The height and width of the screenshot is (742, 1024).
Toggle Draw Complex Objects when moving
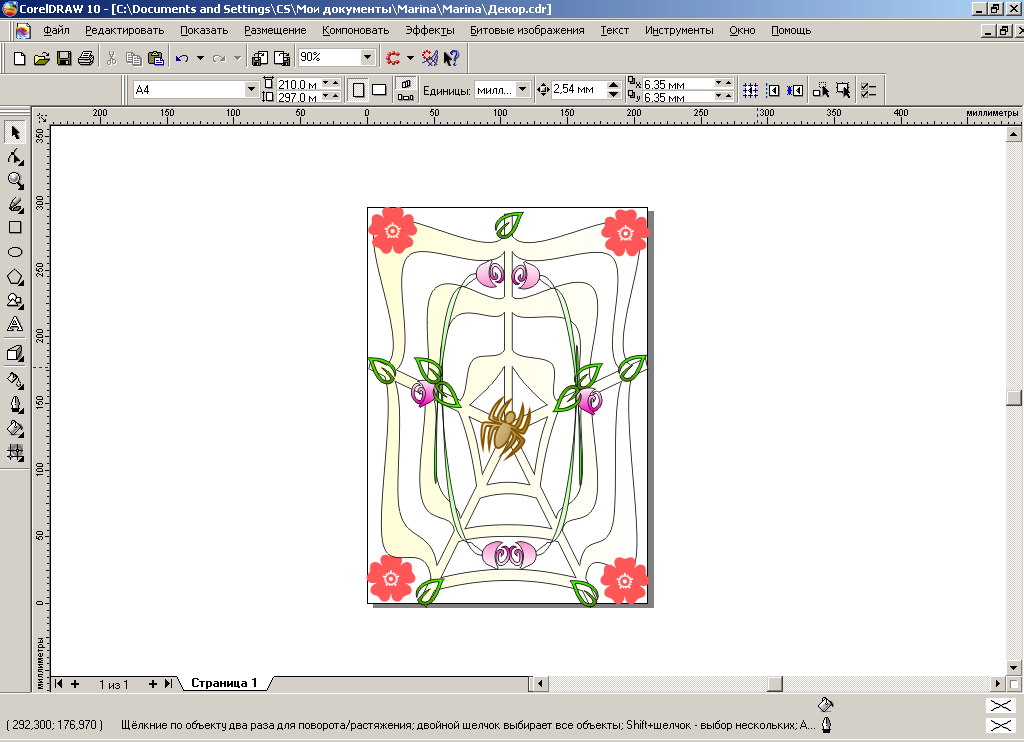tap(821, 90)
